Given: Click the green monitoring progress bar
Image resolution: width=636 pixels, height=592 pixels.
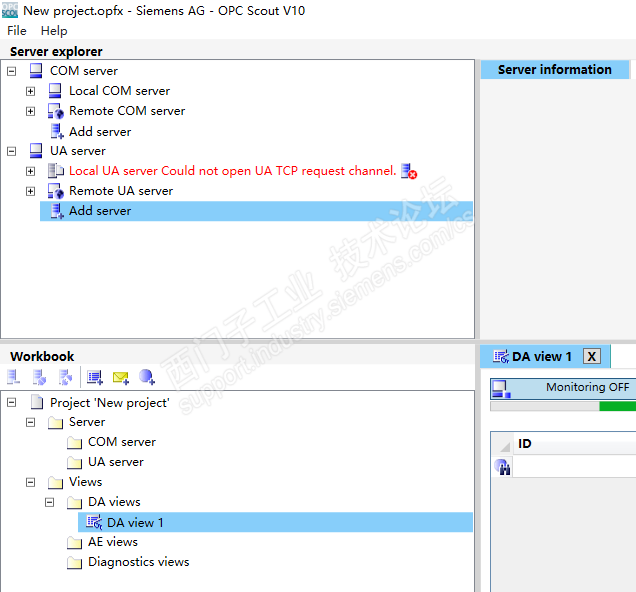Looking at the screenshot, I should pos(617,406).
